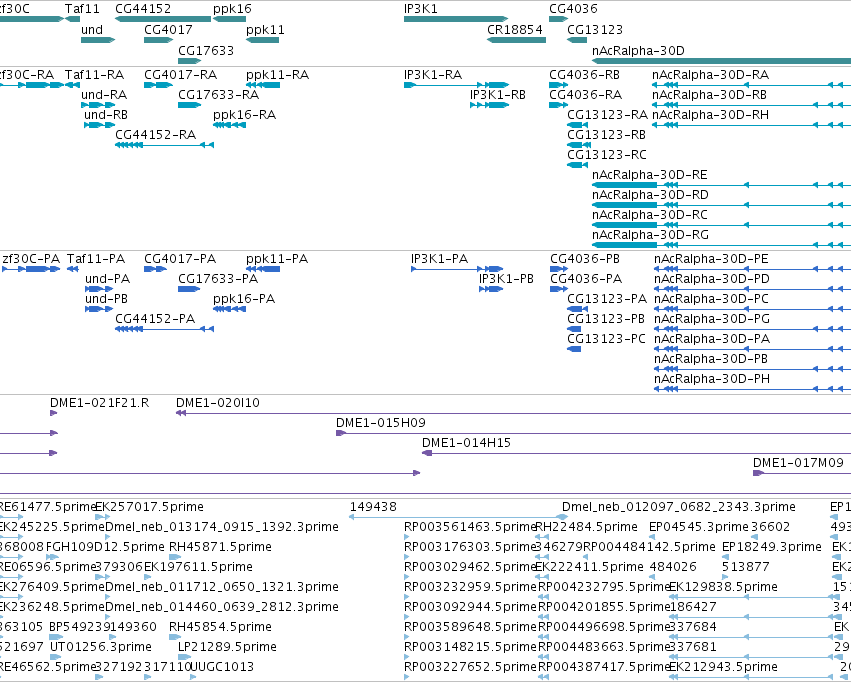Select the CG4036-RA transcript

(x=558, y=105)
